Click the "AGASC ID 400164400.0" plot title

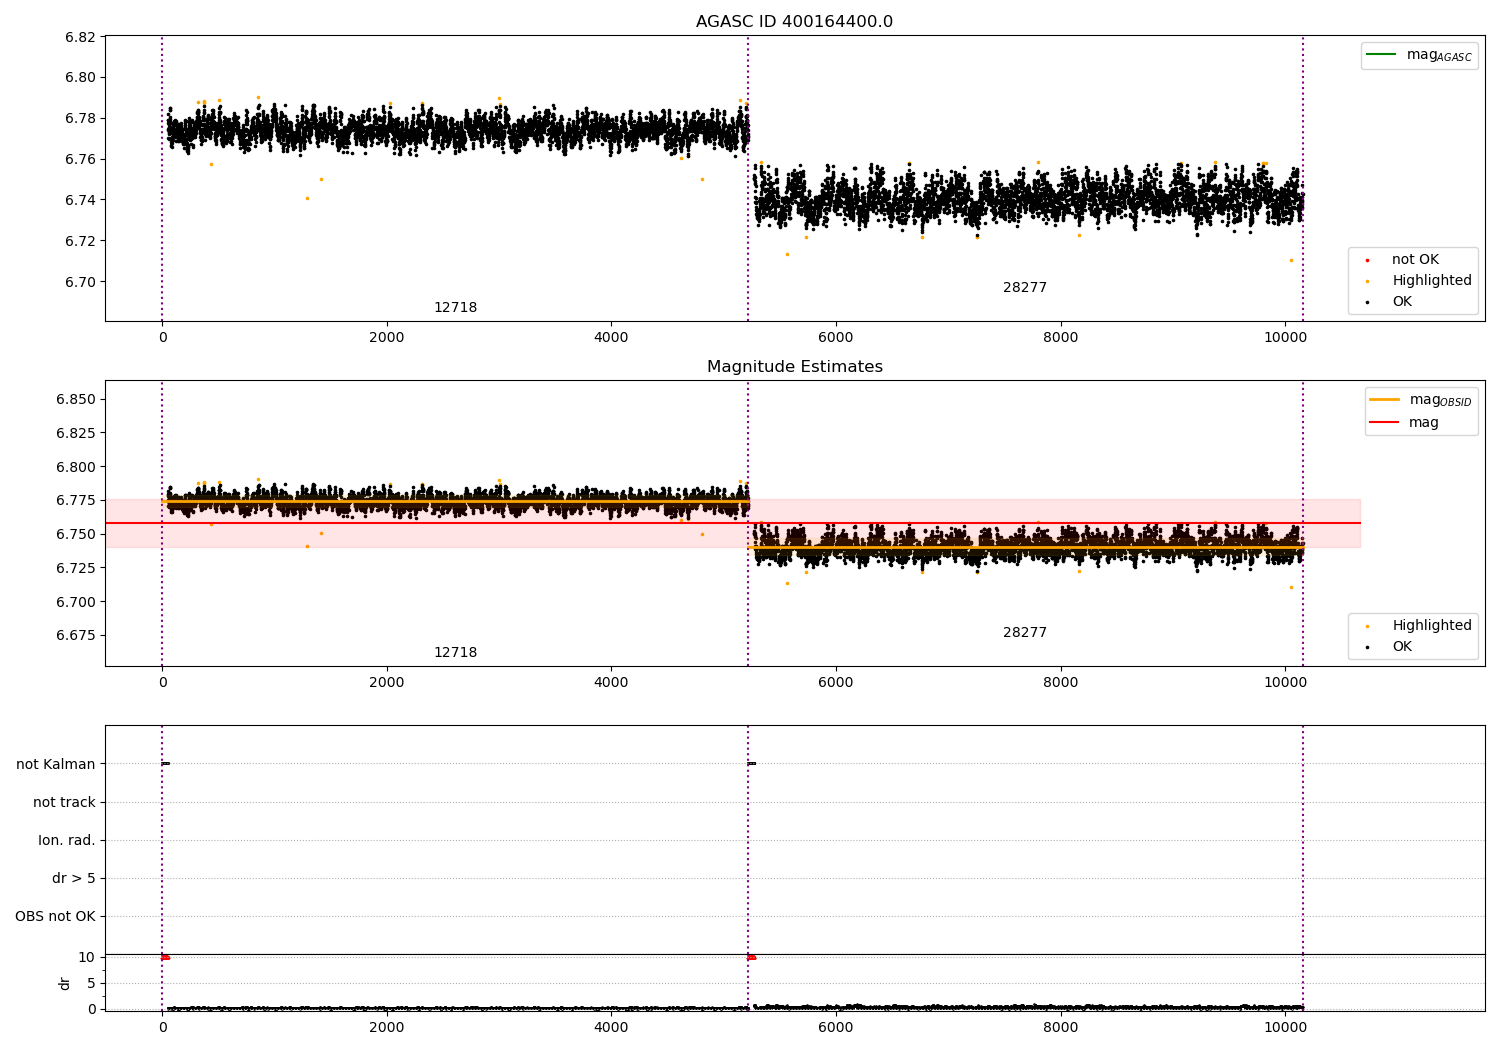794,22
